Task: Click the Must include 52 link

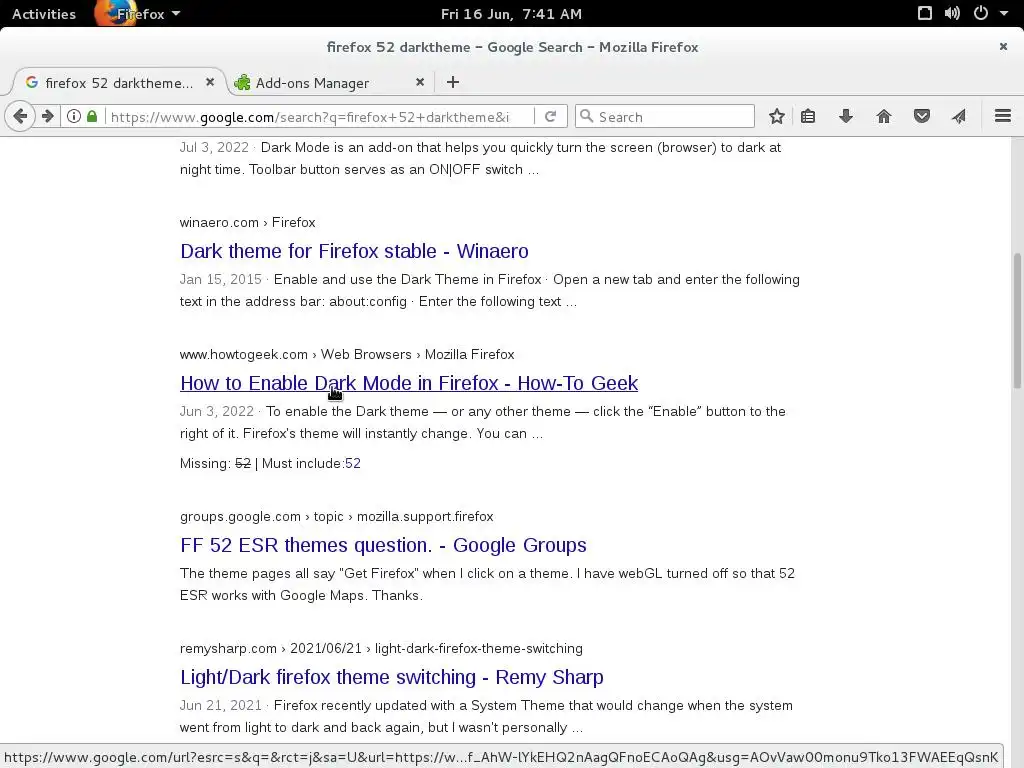Action: [353, 463]
